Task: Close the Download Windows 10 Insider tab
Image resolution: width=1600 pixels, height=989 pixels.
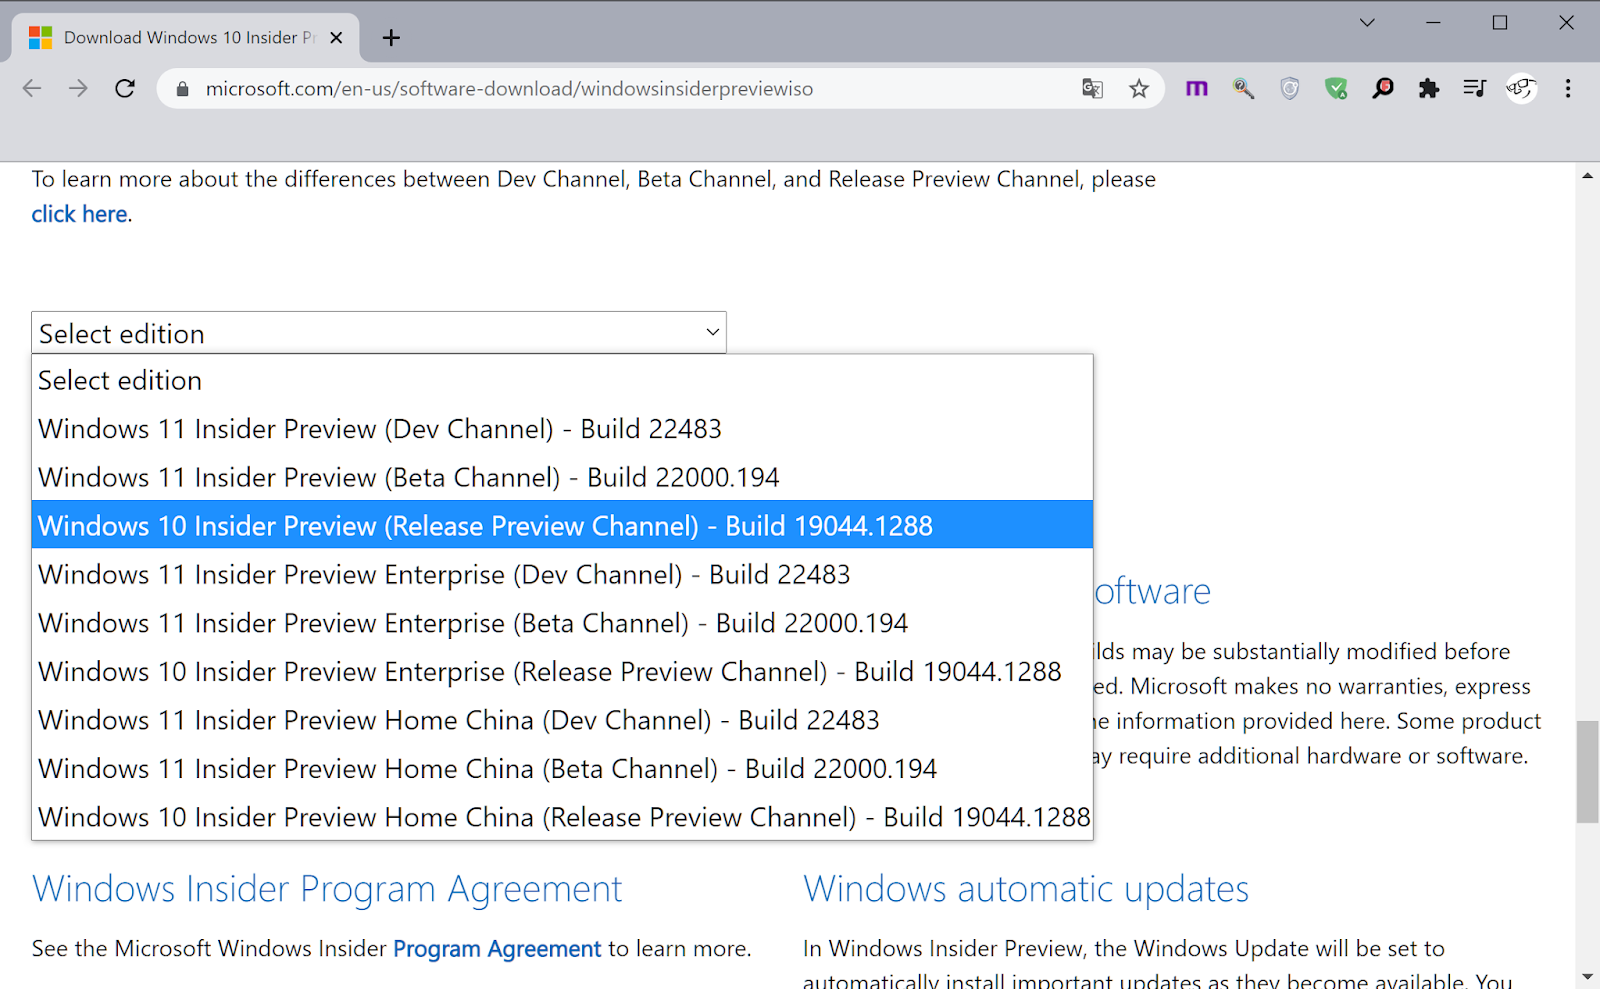Action: click(x=336, y=38)
